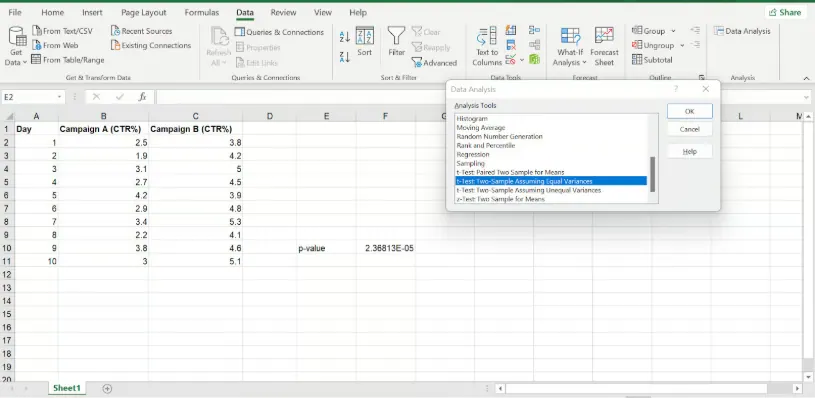Expand Data Validation dropdown arrow

(x=521, y=60)
